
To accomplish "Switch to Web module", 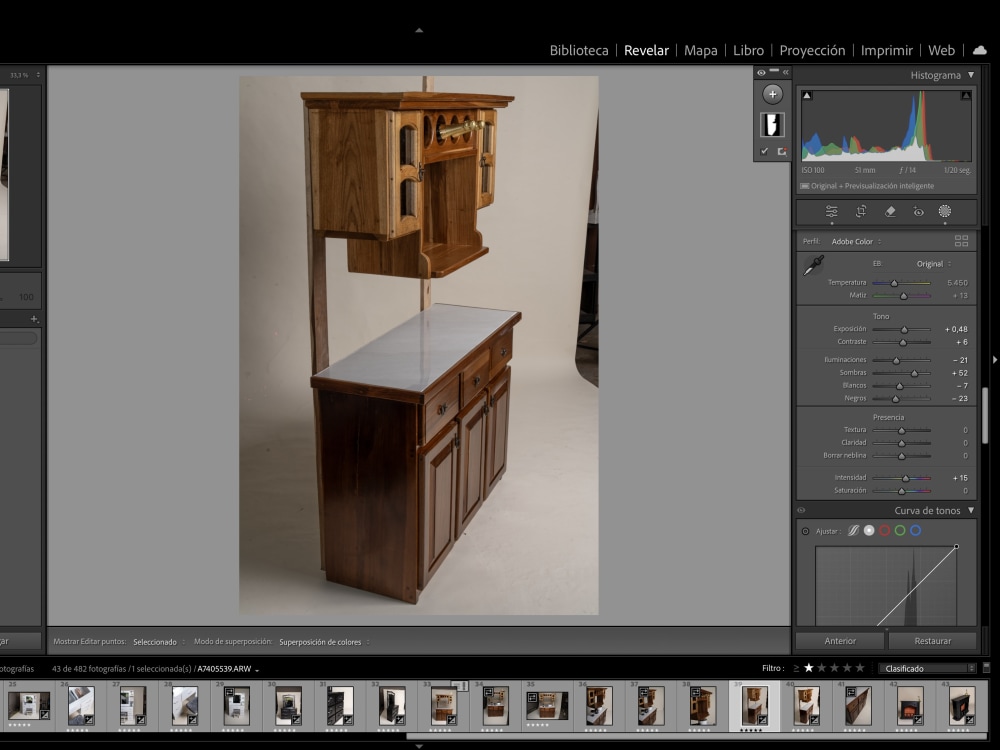I will coord(941,50).
